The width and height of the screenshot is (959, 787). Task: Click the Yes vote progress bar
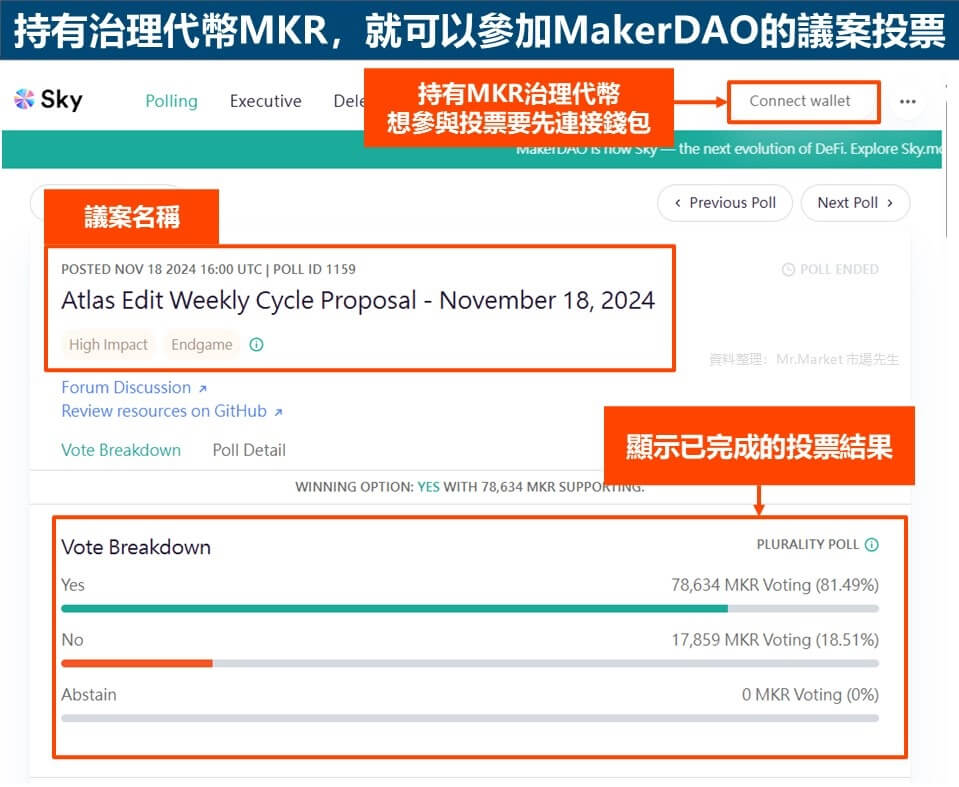tap(470, 609)
